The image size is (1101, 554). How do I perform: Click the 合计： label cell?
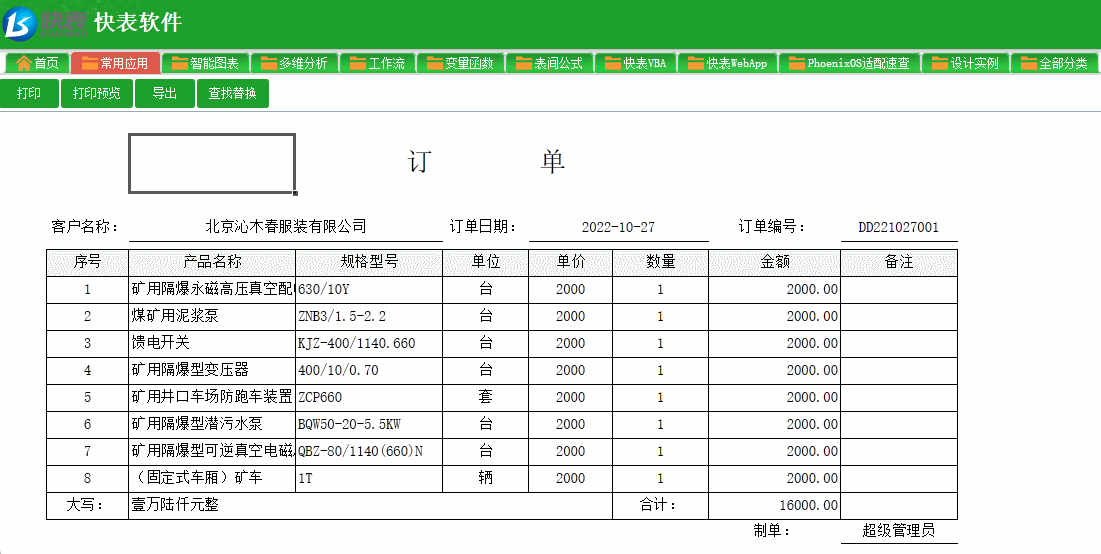[x=661, y=505]
